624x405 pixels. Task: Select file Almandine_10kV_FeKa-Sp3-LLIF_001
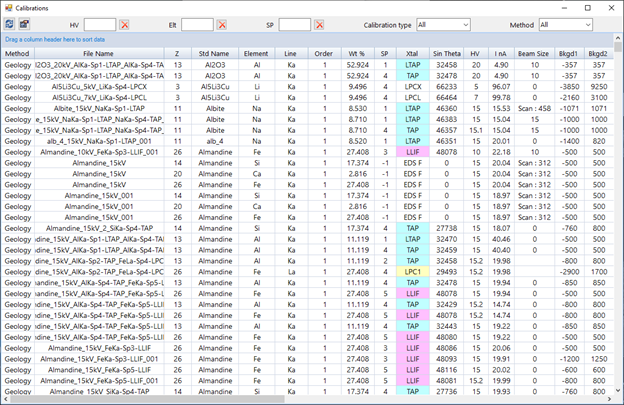click(x=99, y=152)
